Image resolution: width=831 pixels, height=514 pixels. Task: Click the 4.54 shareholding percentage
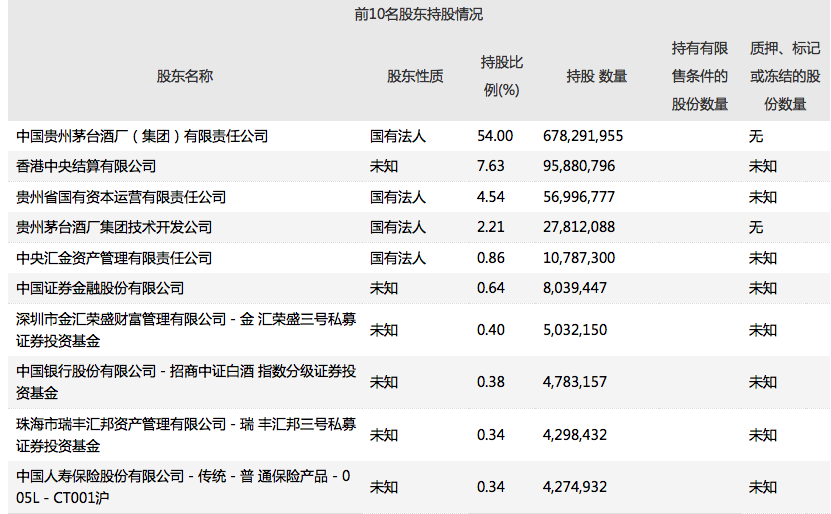[491, 197]
